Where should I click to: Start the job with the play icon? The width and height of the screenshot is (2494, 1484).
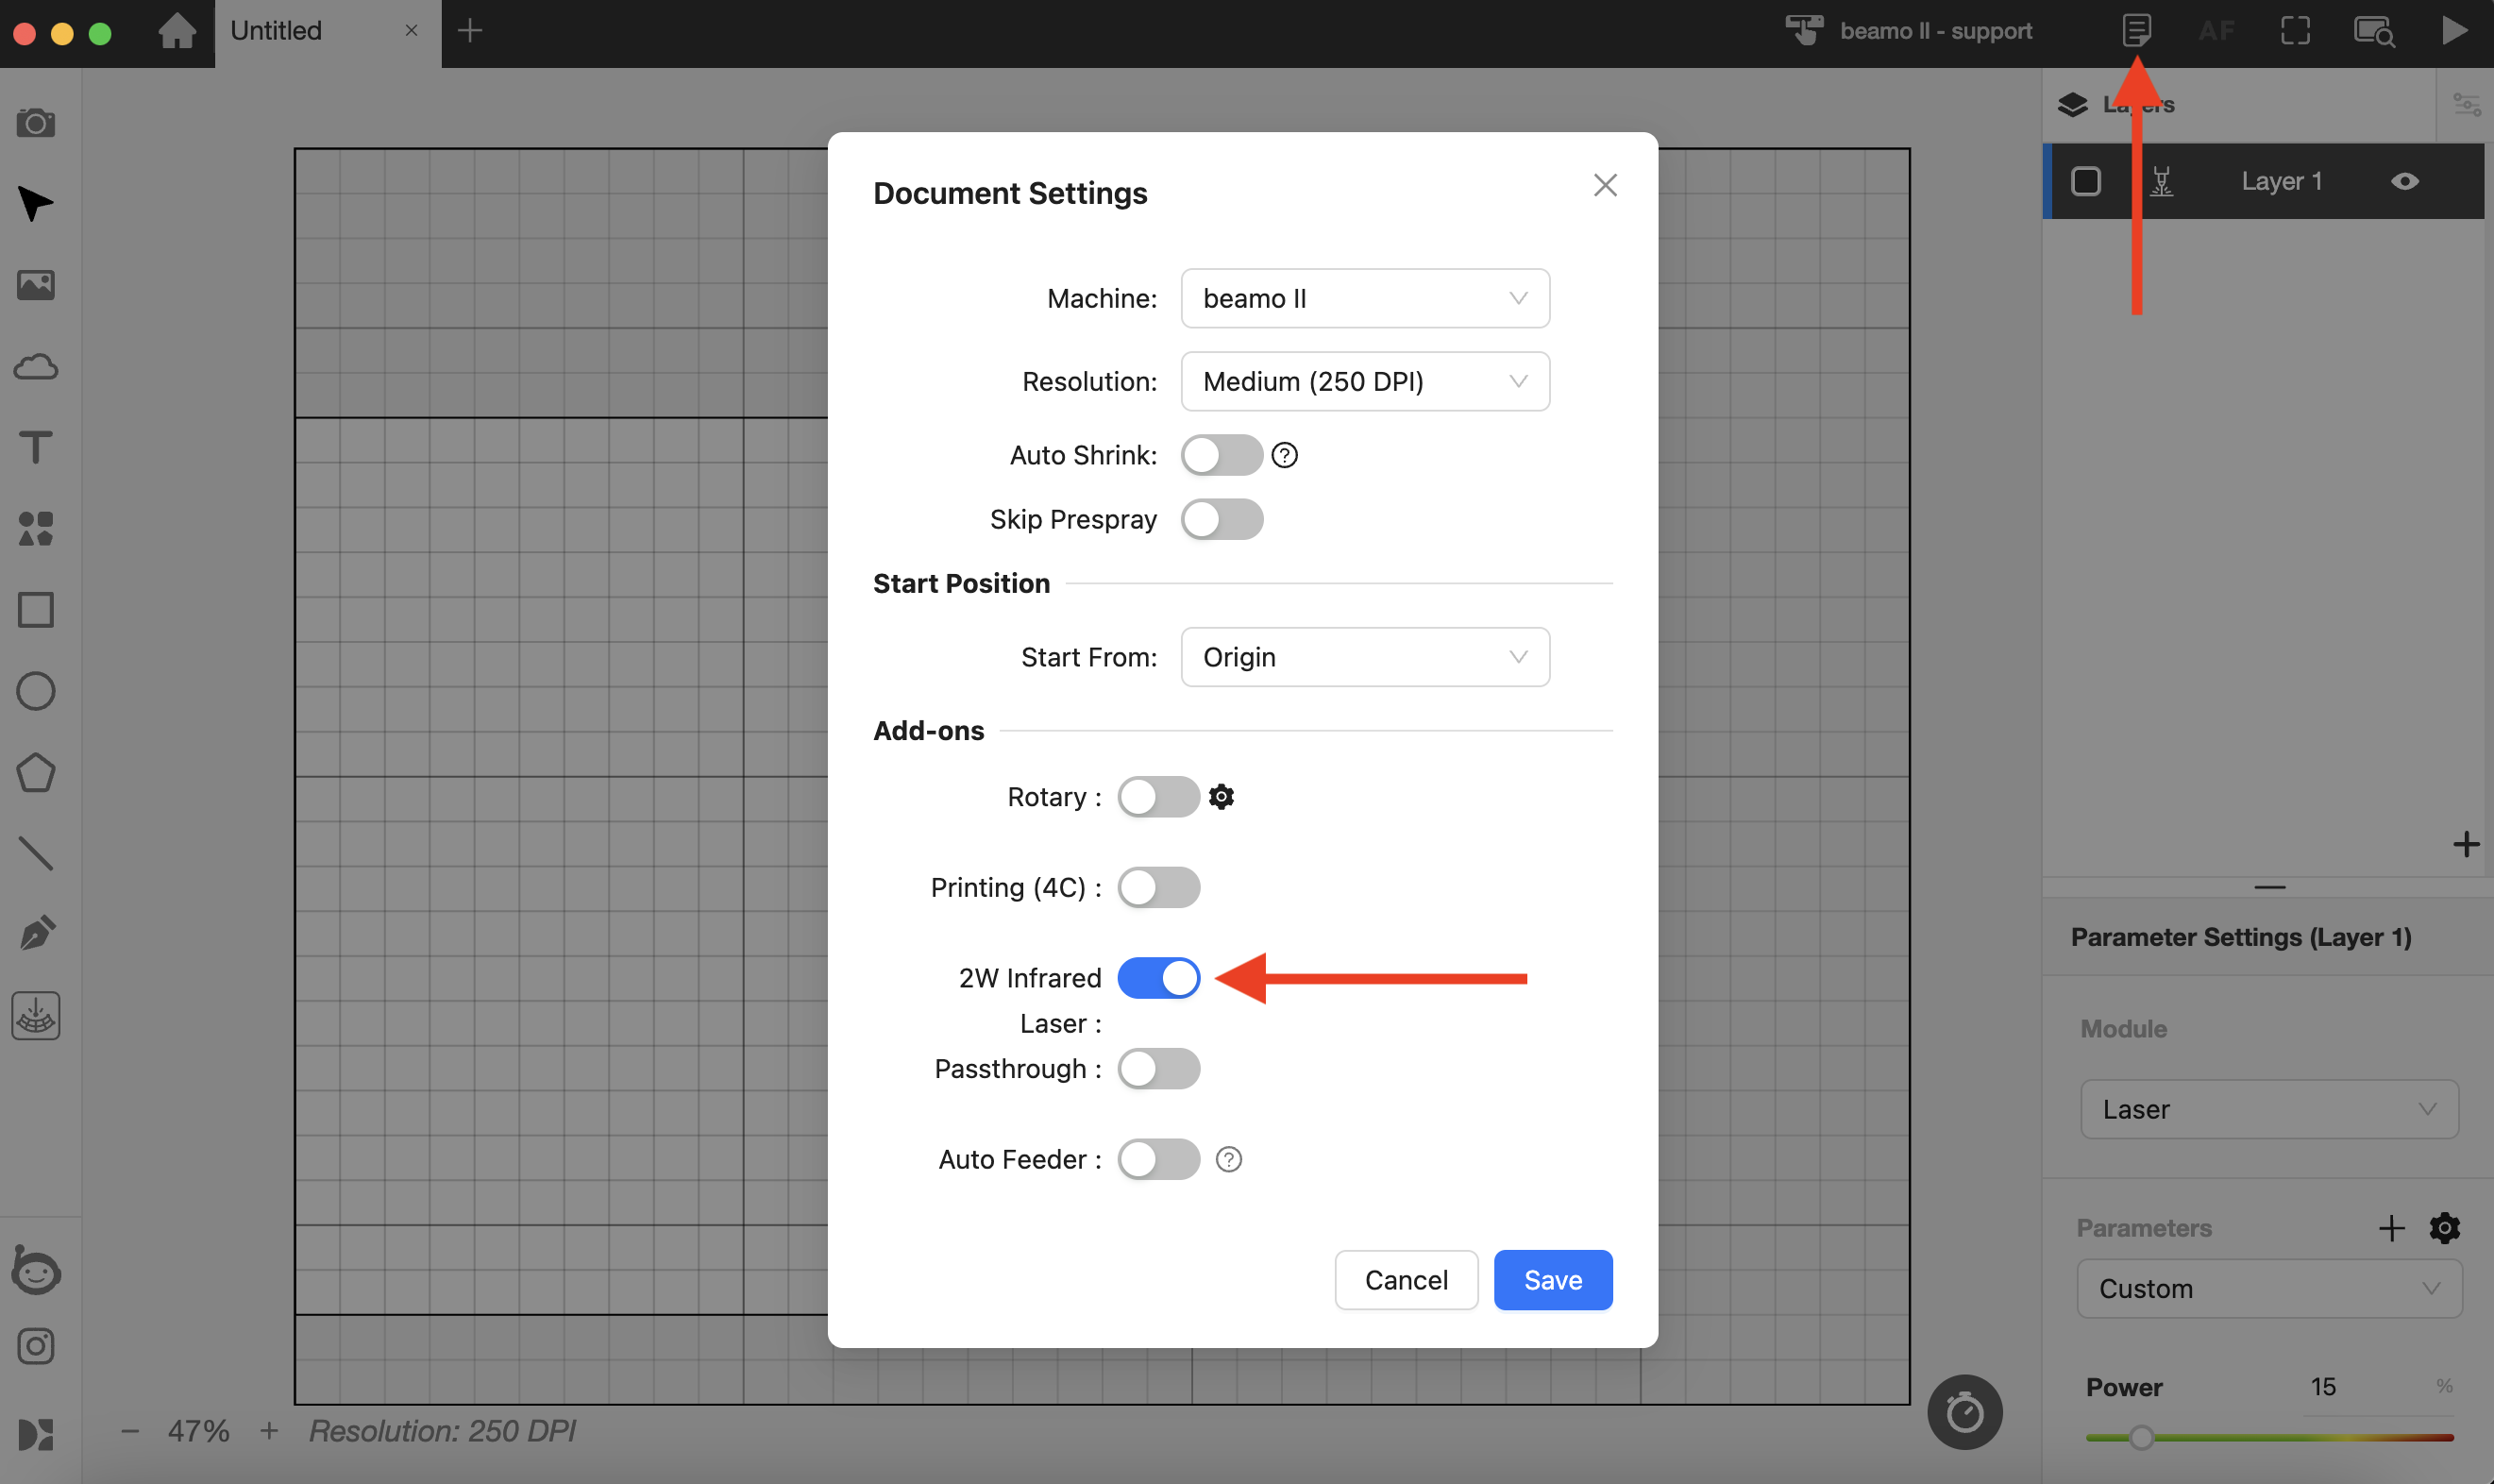2454,30
